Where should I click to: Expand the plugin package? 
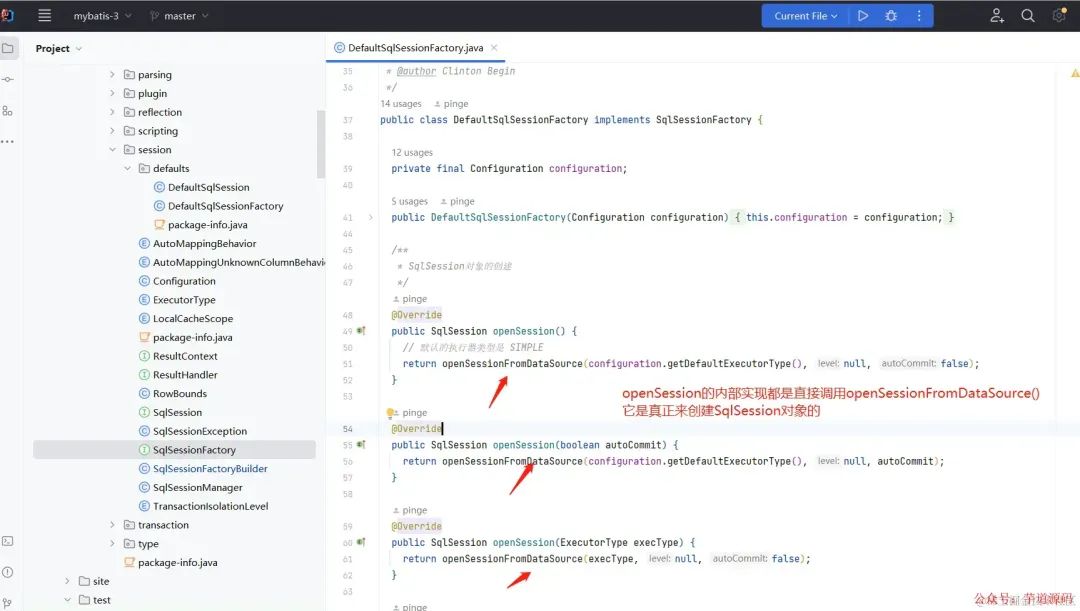click(x=112, y=93)
